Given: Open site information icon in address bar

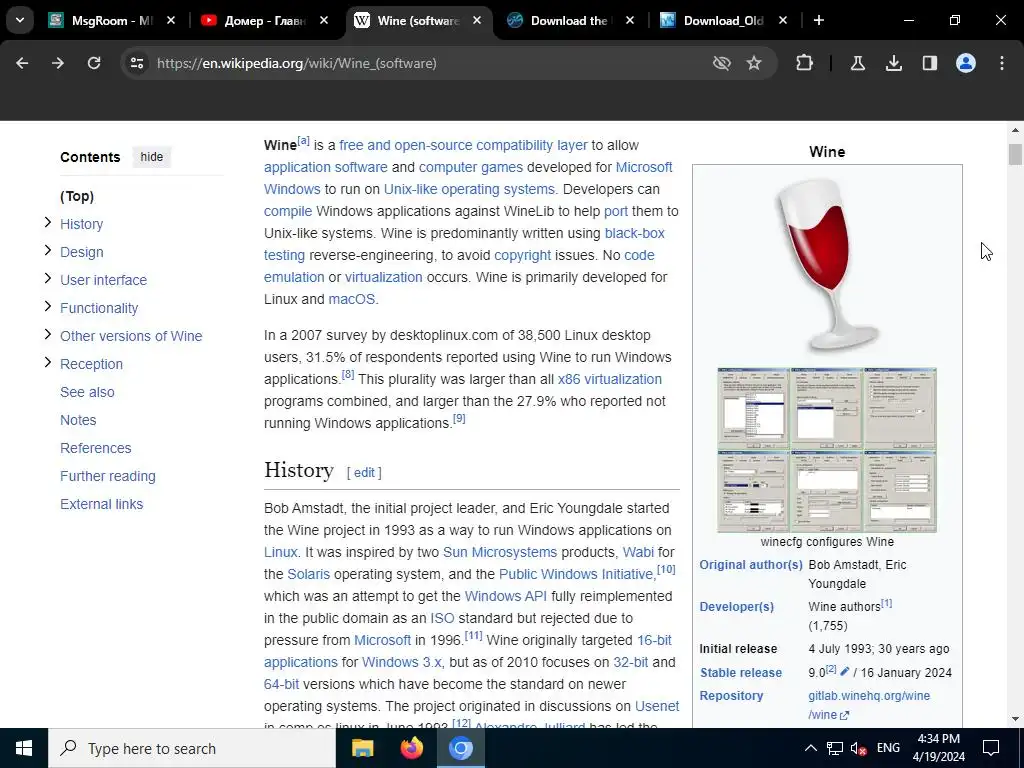Looking at the screenshot, I should [137, 63].
